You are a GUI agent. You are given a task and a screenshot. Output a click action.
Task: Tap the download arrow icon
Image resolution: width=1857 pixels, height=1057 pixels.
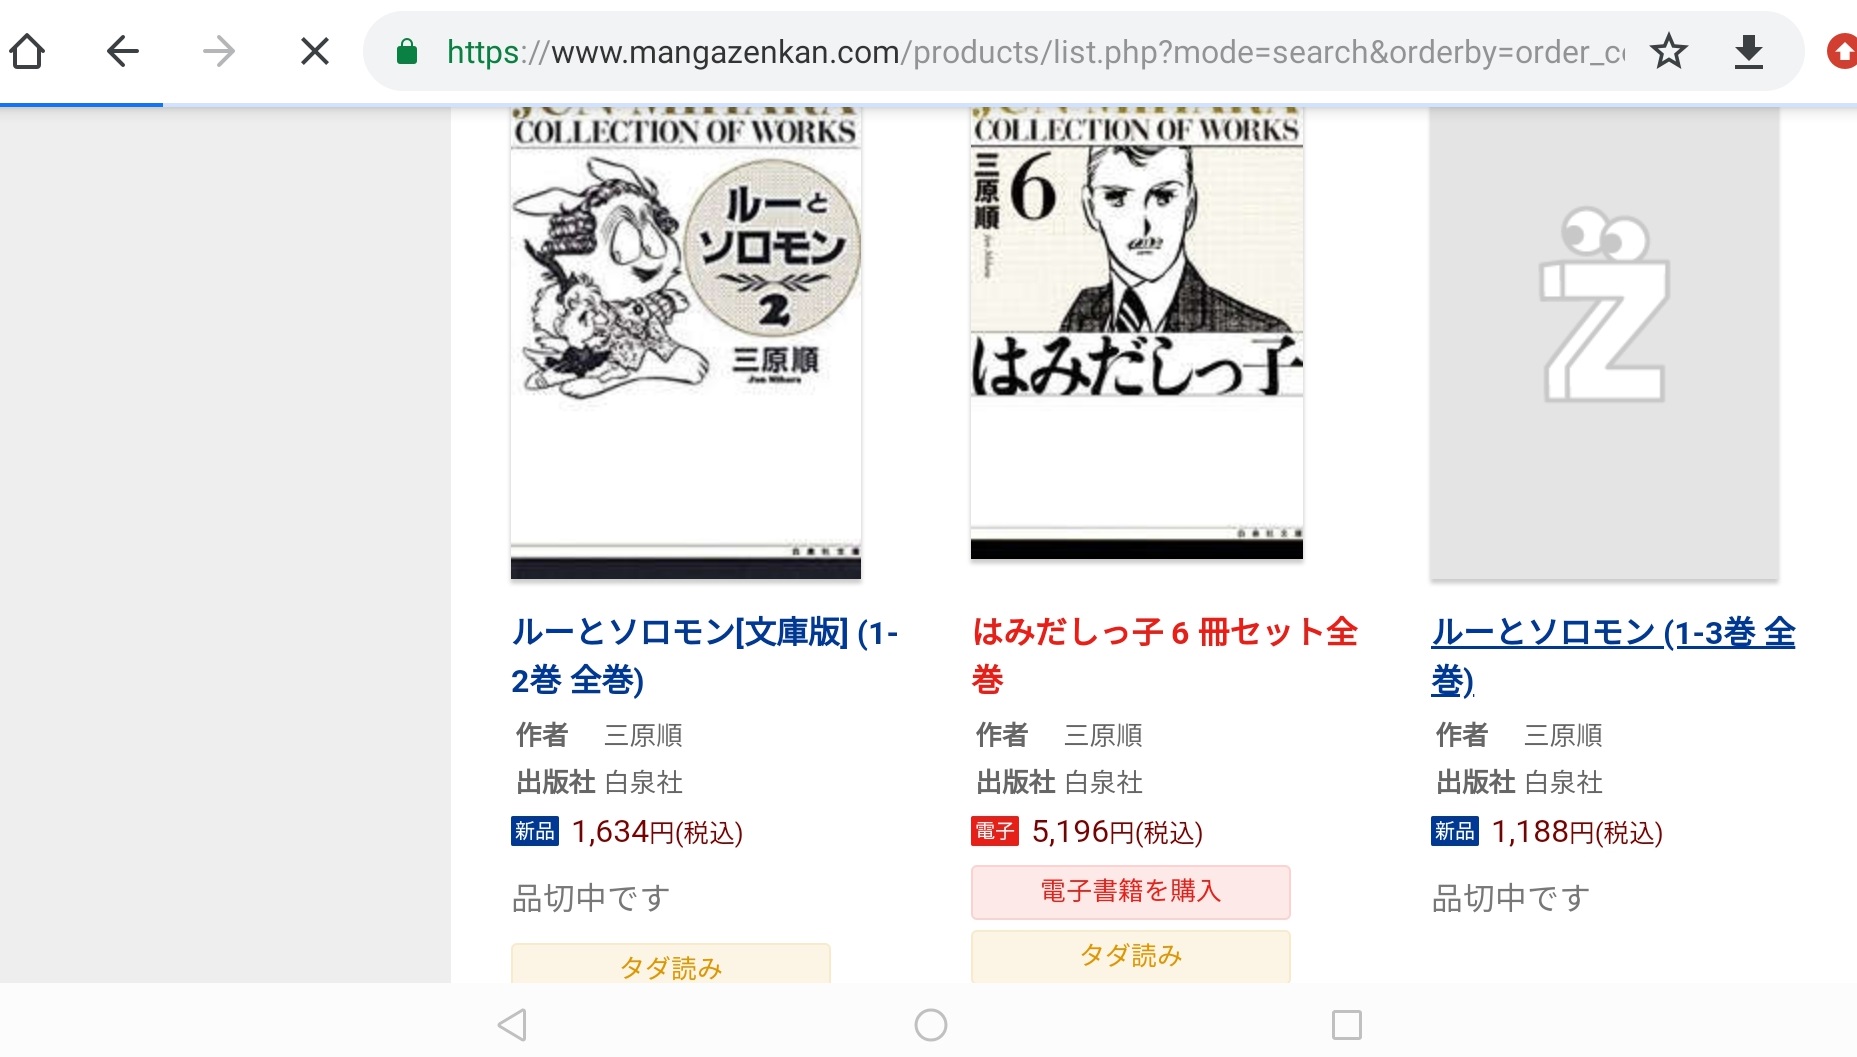1748,51
